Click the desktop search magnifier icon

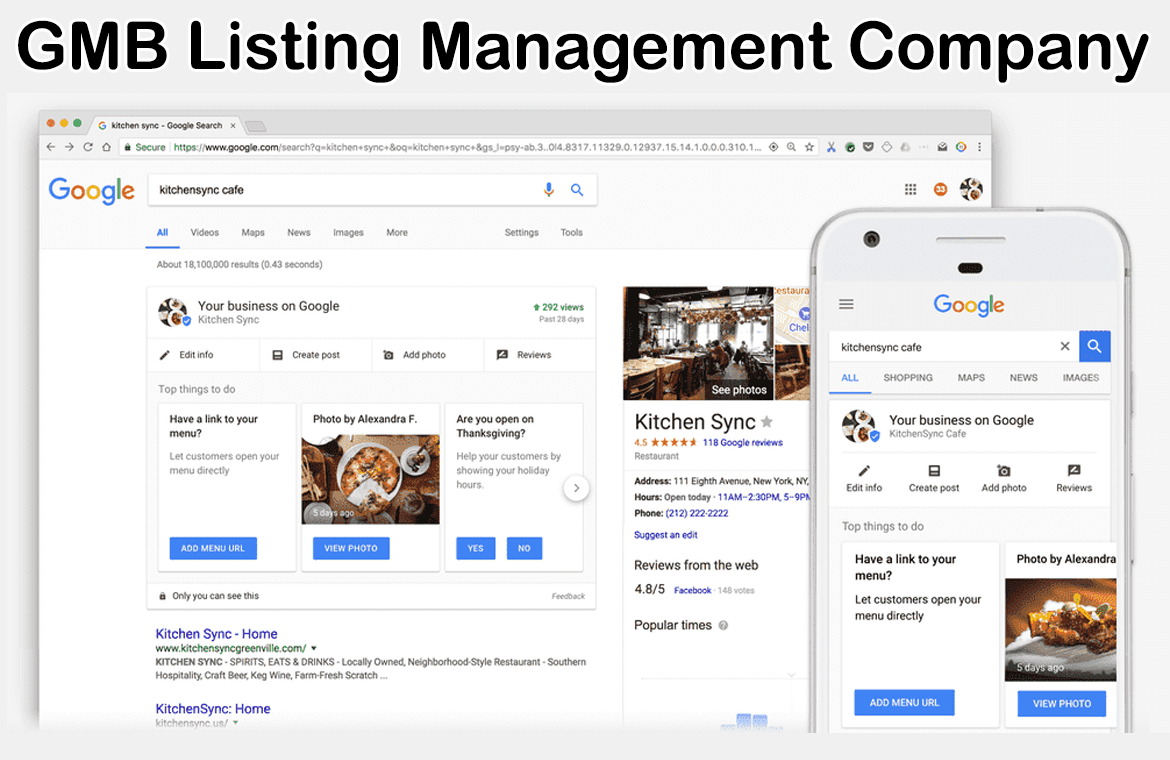[577, 189]
